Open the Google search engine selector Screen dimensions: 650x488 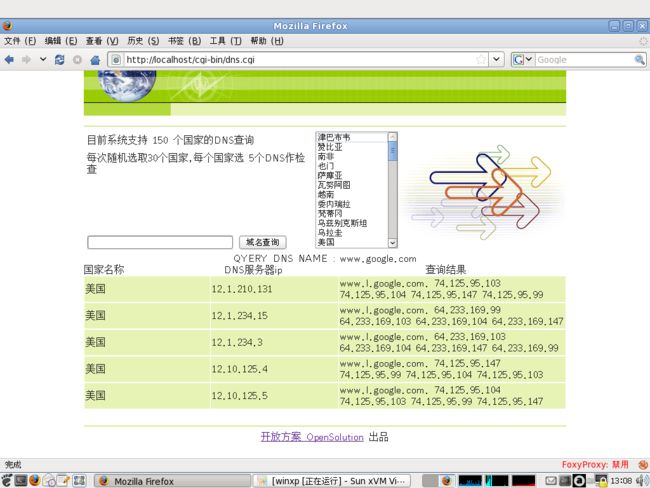(x=522, y=59)
